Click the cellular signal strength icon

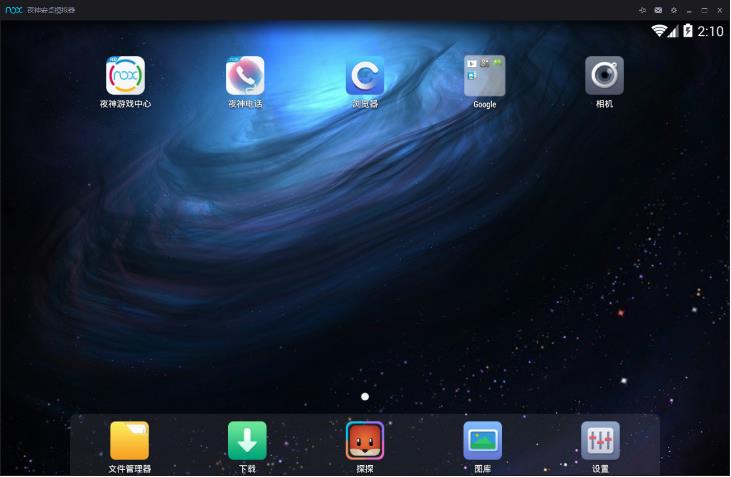click(673, 32)
